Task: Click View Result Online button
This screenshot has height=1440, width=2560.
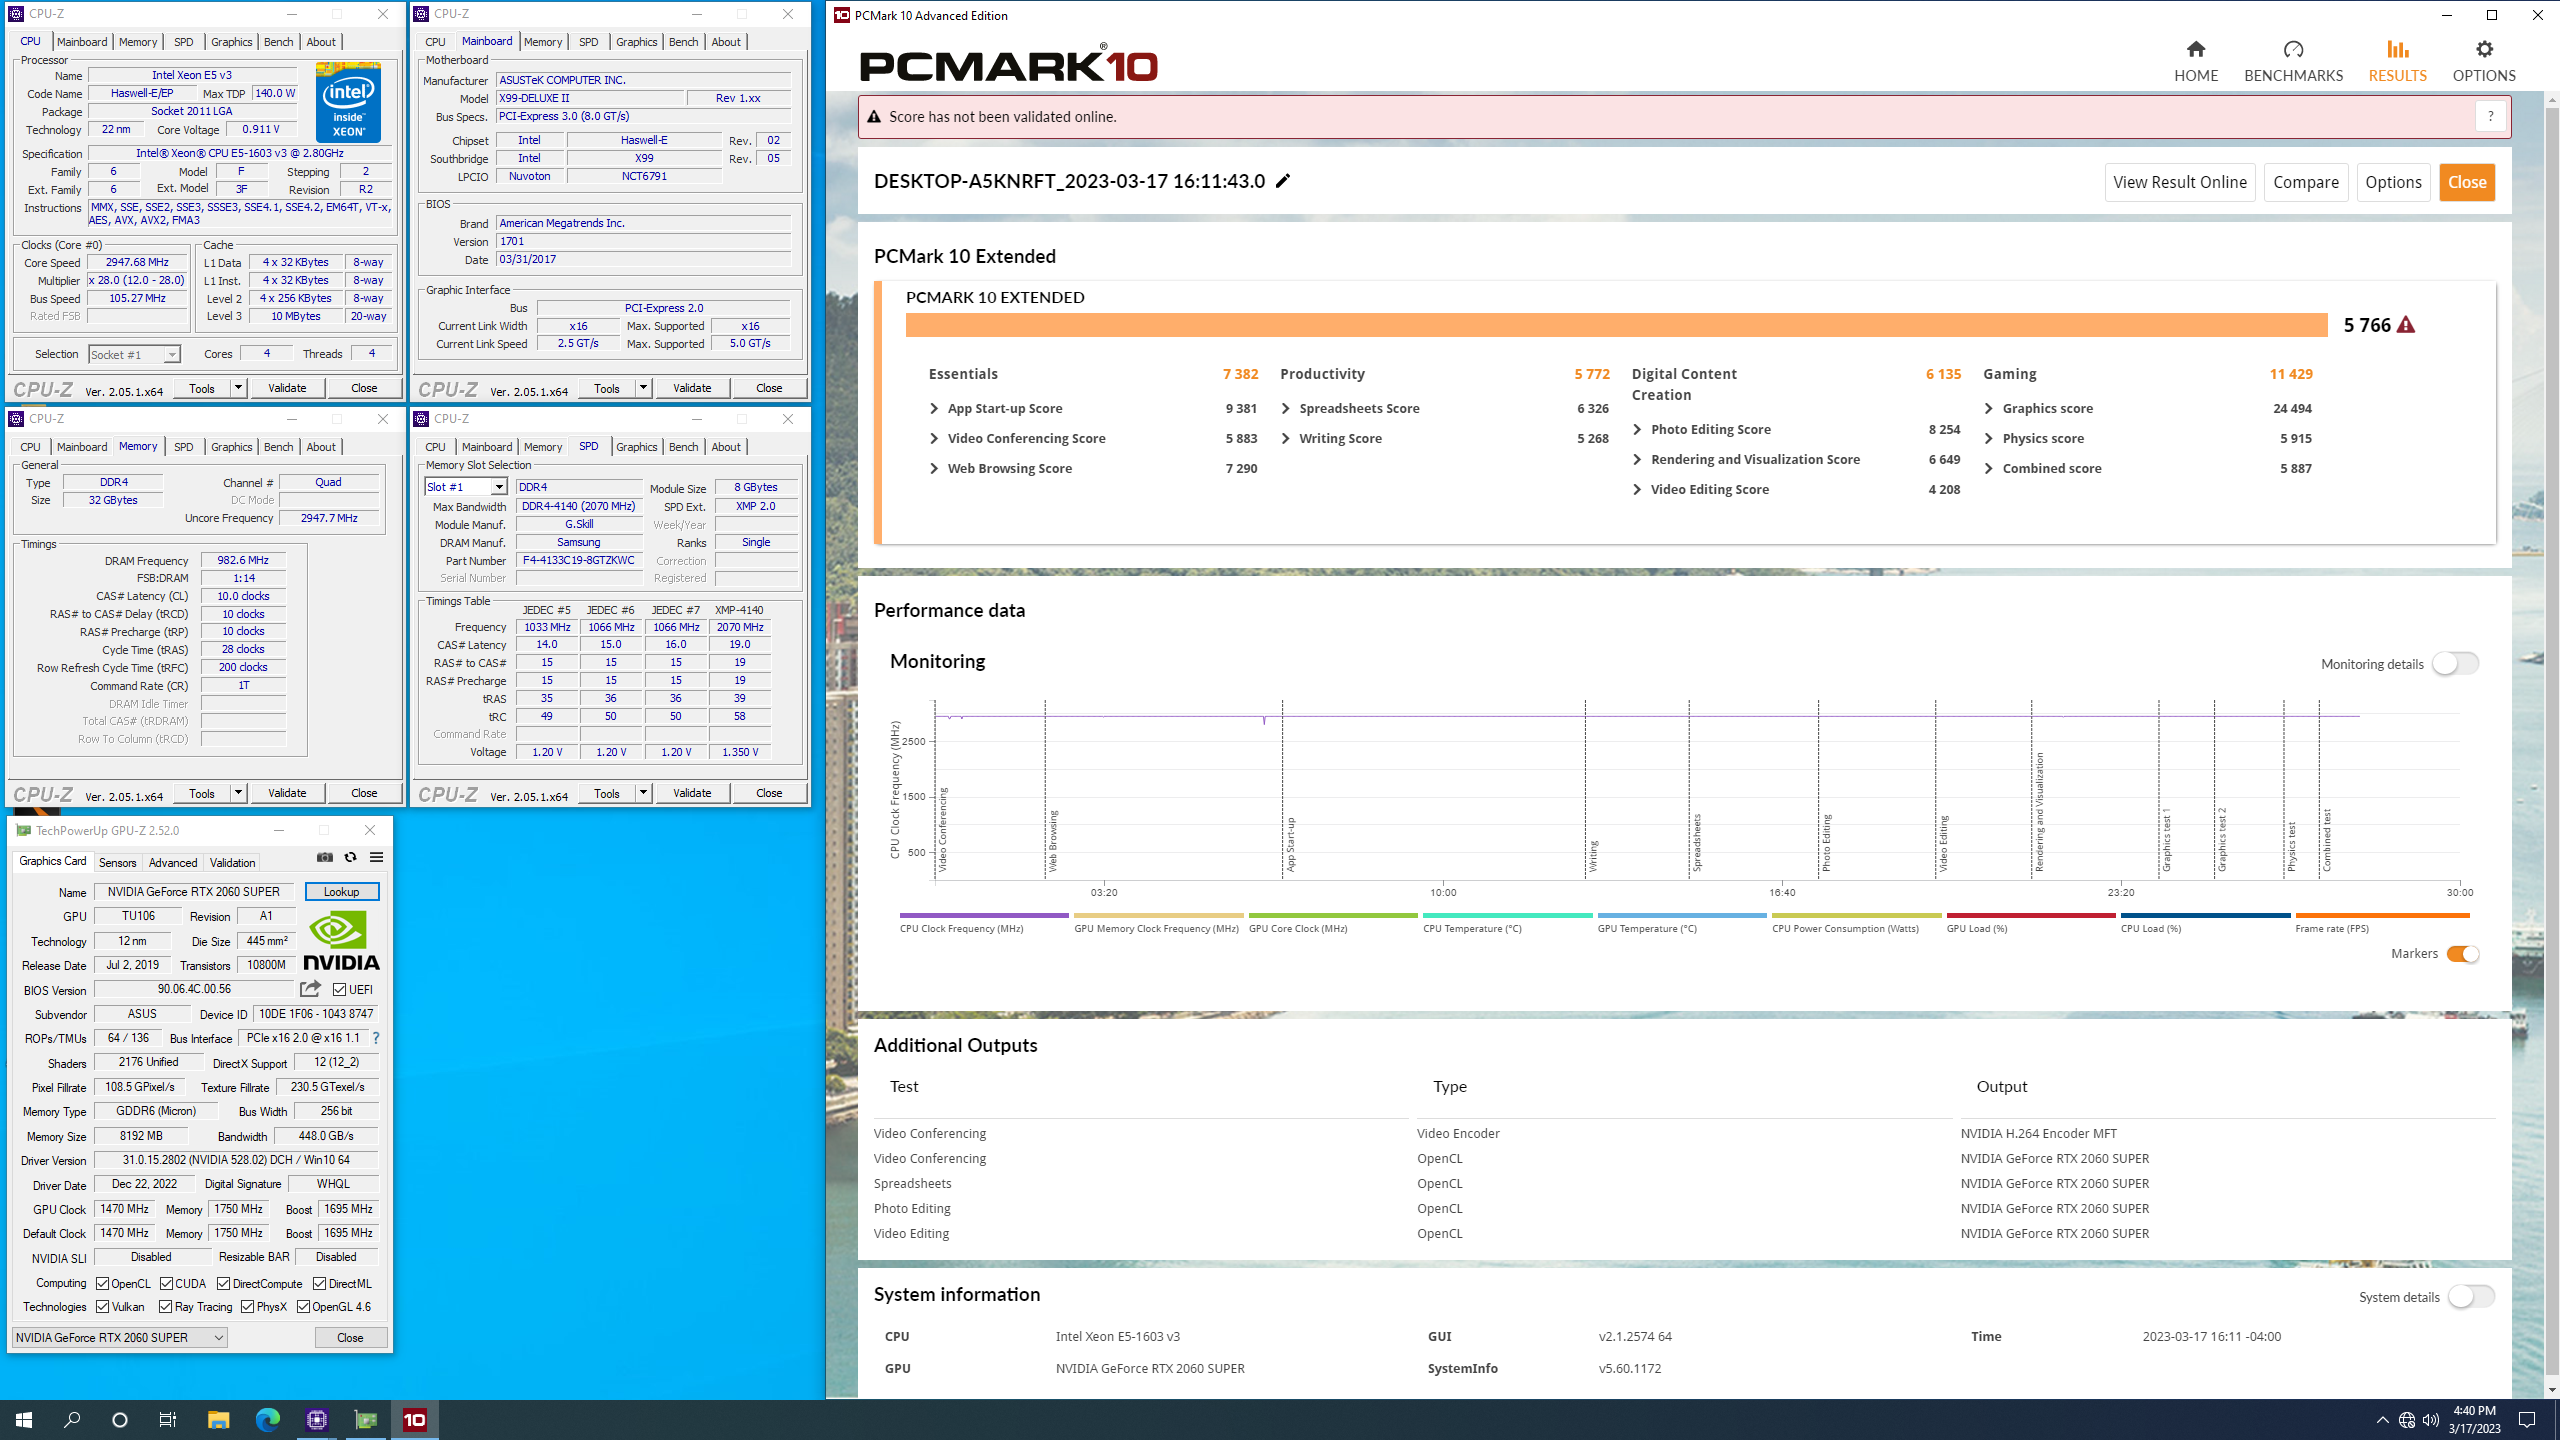Action: (x=2180, y=182)
